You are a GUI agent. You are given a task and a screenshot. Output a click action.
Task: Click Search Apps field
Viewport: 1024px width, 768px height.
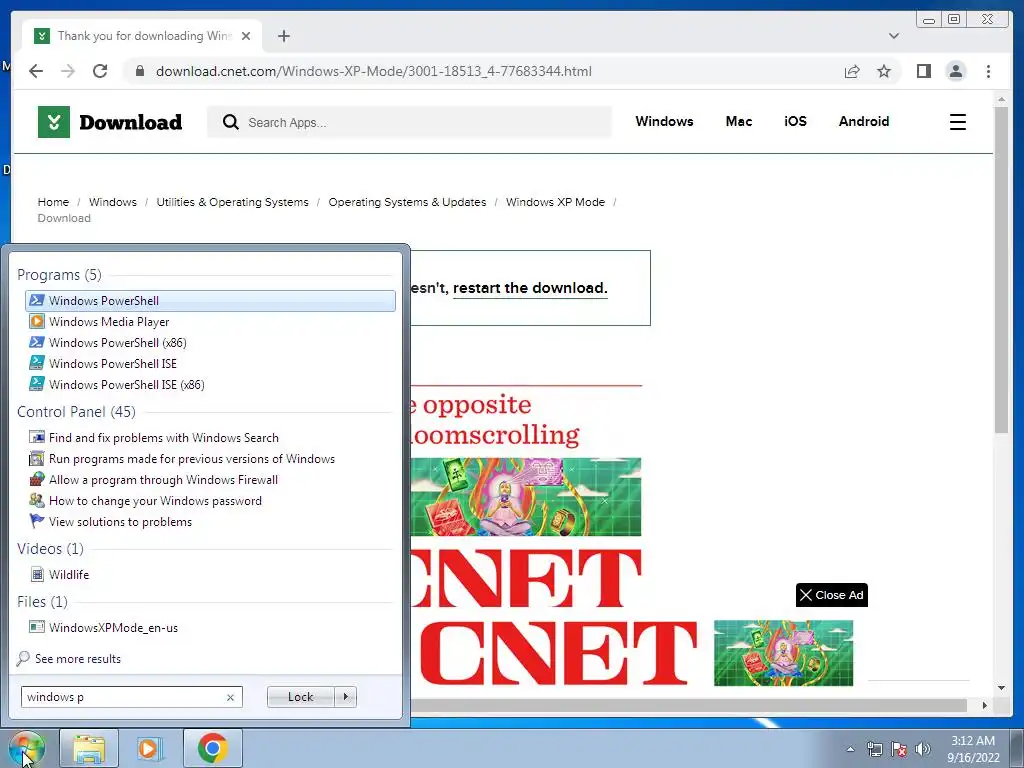tap(409, 122)
